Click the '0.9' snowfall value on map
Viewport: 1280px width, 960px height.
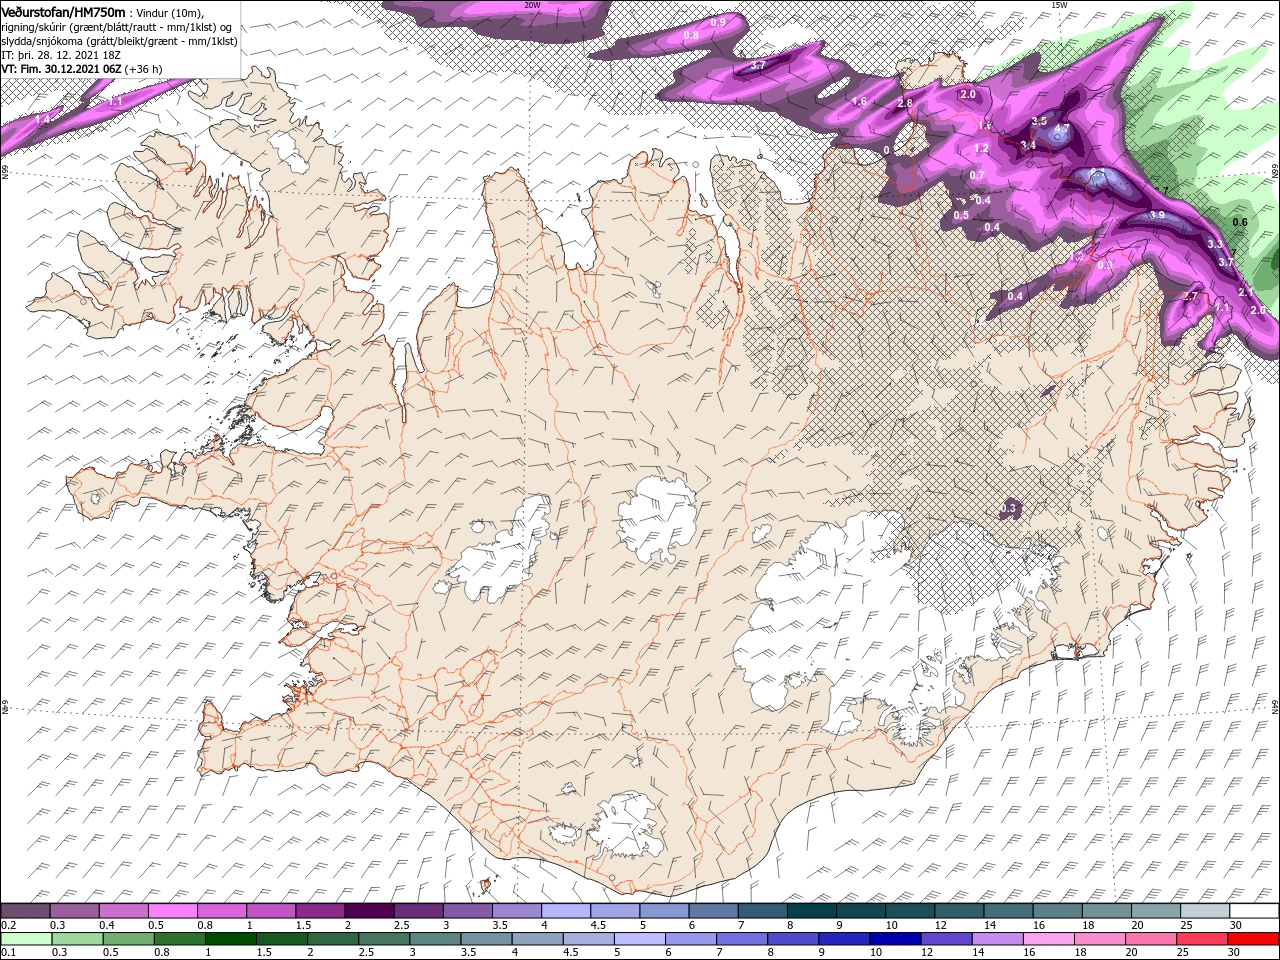pyautogui.click(x=718, y=22)
